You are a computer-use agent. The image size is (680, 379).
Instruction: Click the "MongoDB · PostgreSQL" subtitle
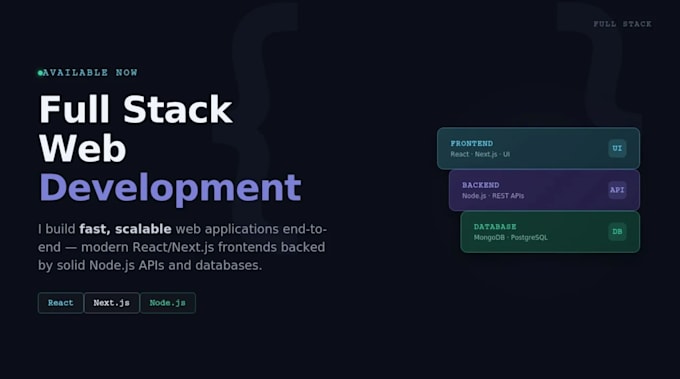click(x=510, y=237)
